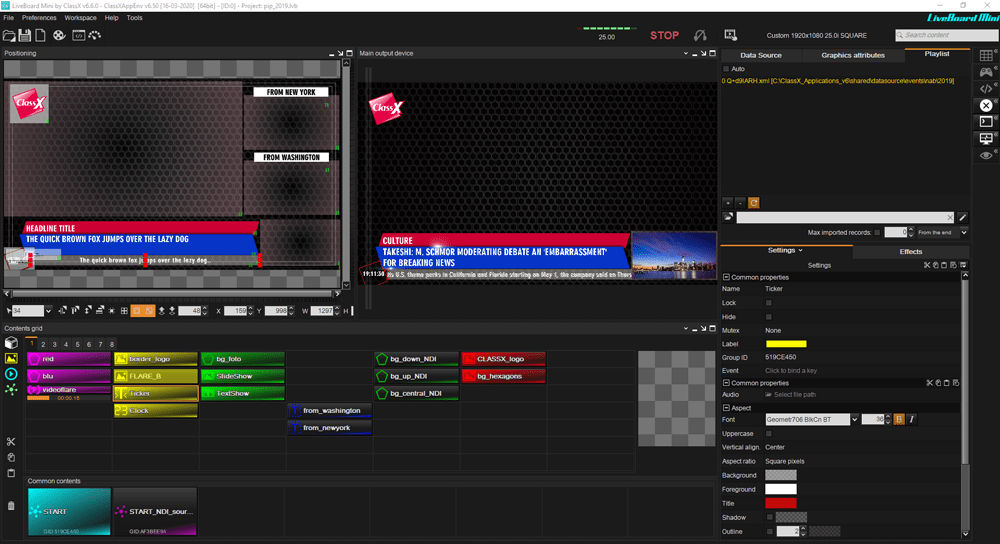The width and height of the screenshot is (1000, 544).
Task: Toggle the Uppercase checkbox
Action: tap(768, 433)
